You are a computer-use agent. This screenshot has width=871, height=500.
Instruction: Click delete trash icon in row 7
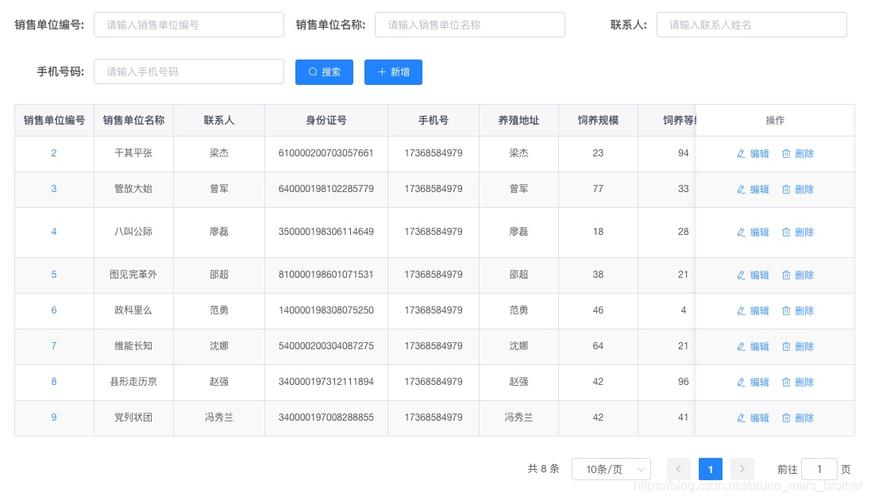786,347
